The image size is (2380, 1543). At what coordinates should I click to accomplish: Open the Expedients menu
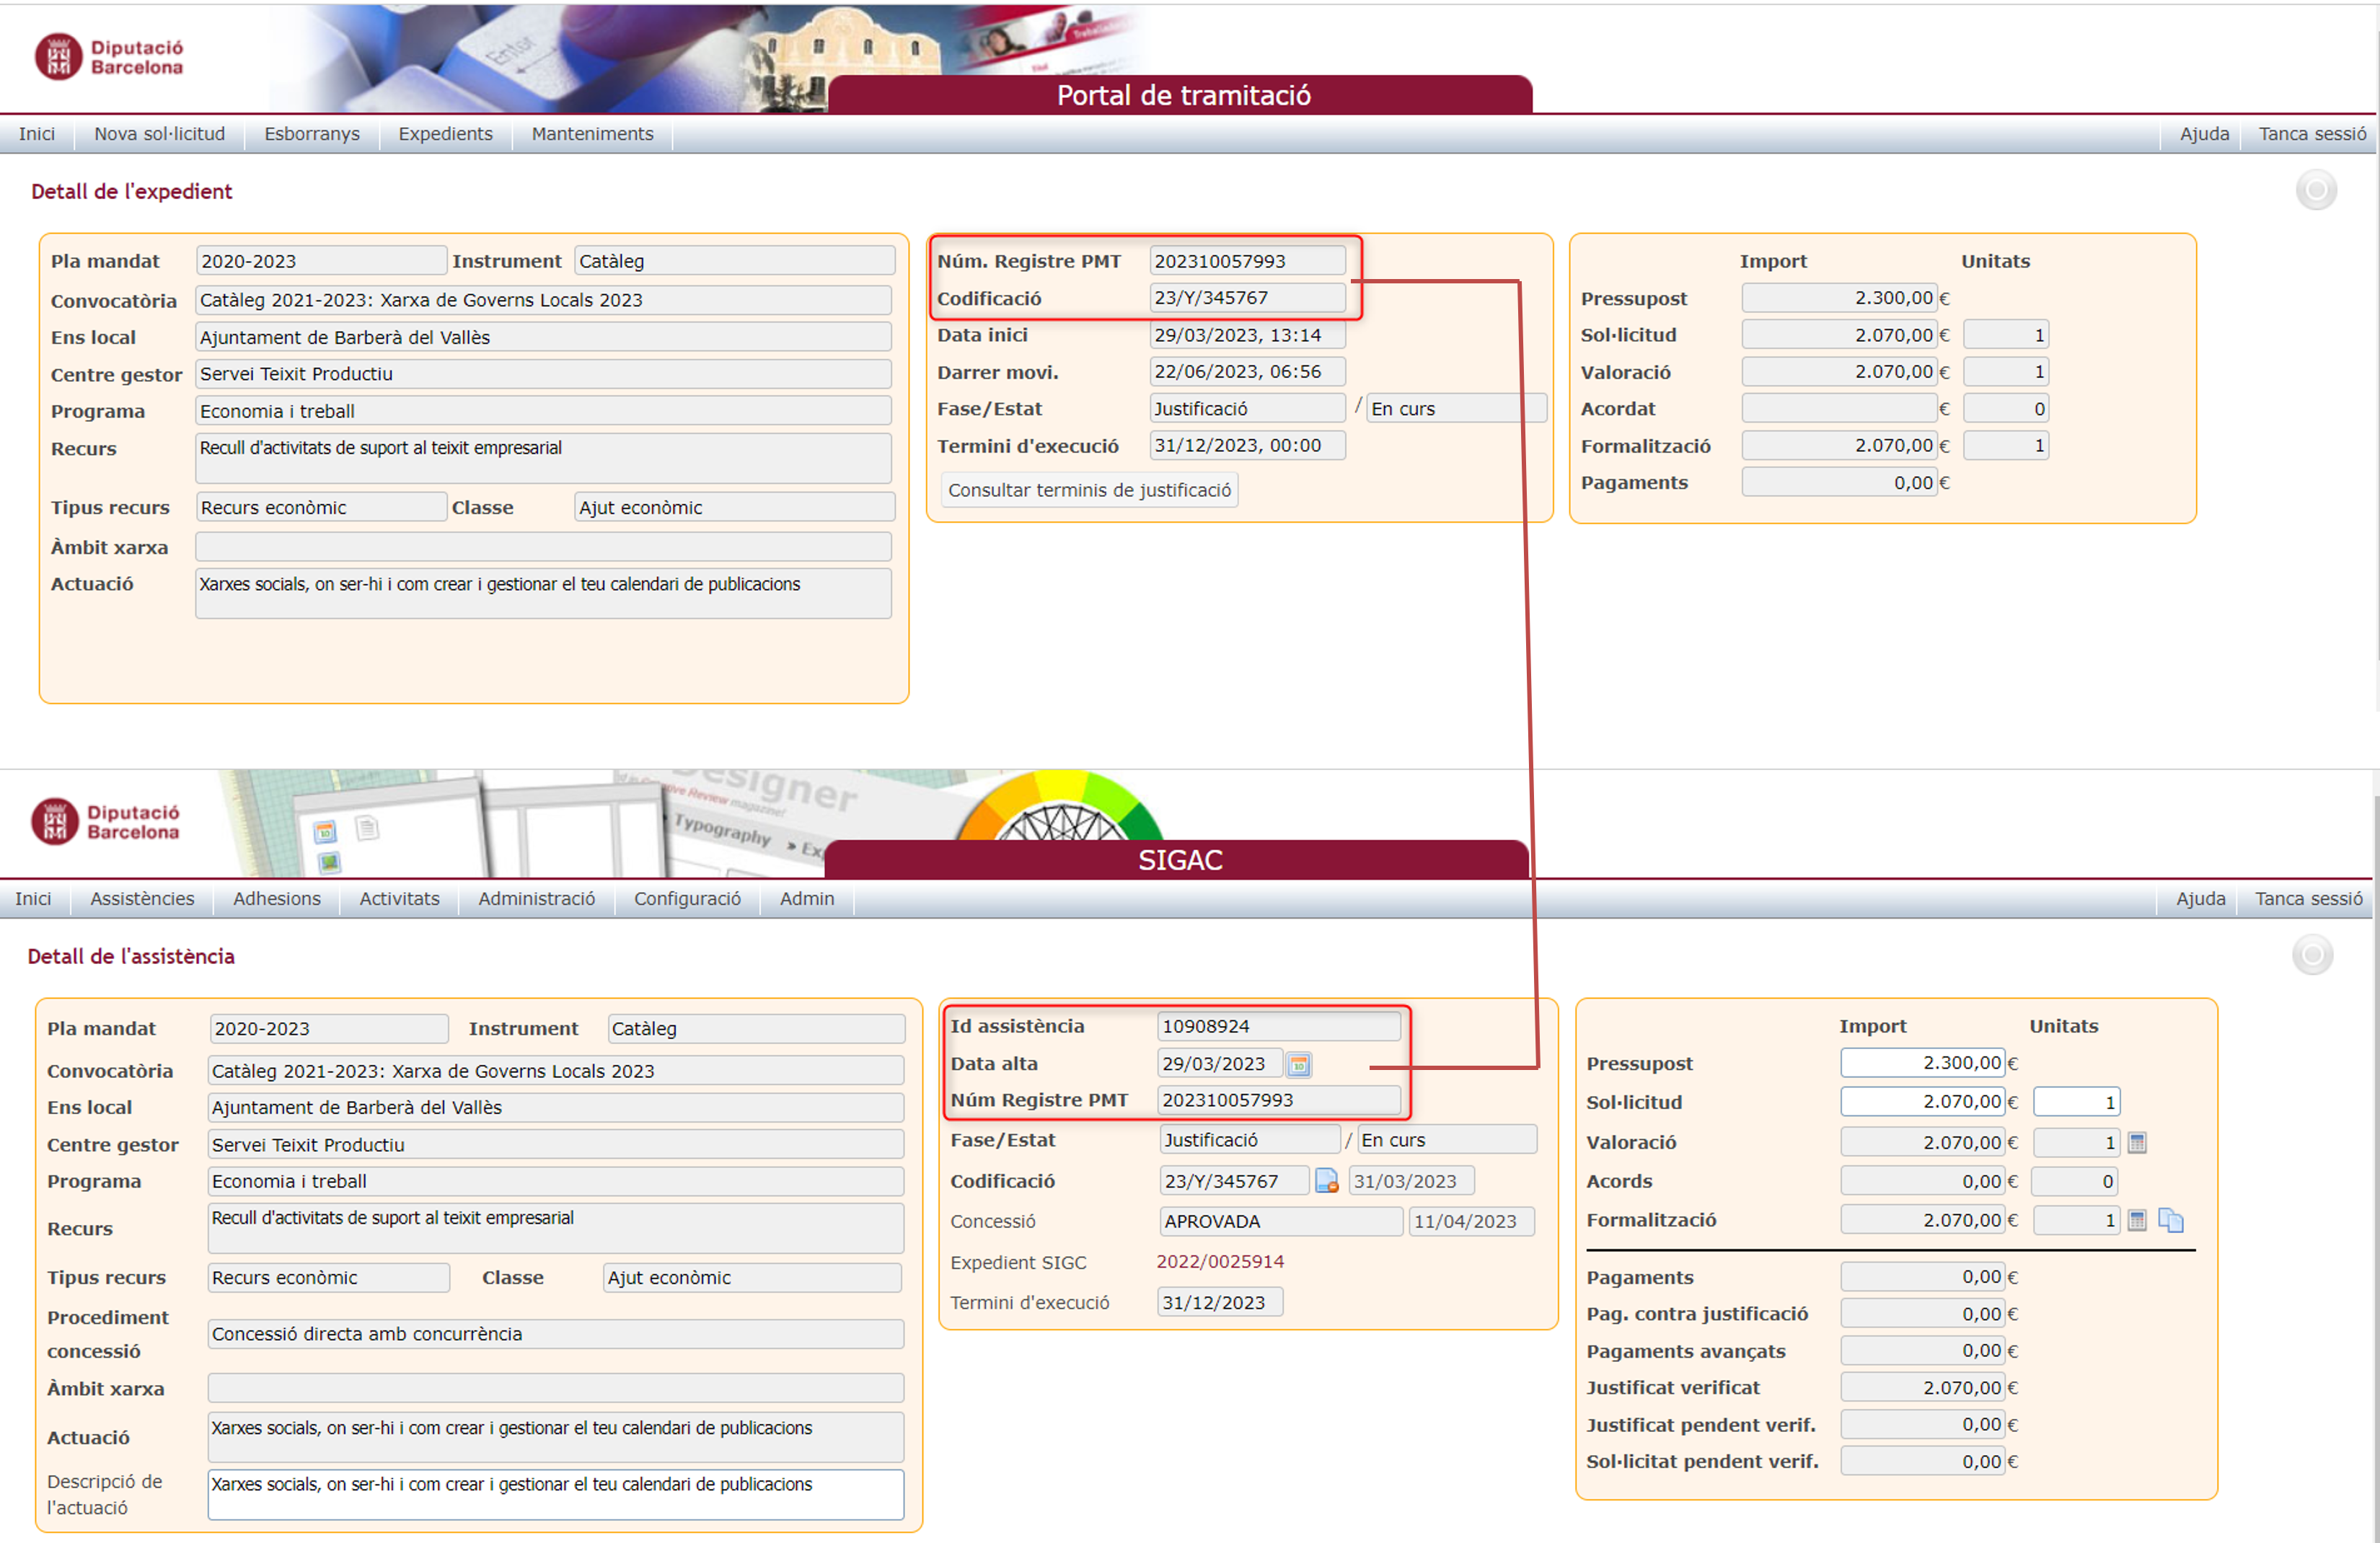click(446, 134)
